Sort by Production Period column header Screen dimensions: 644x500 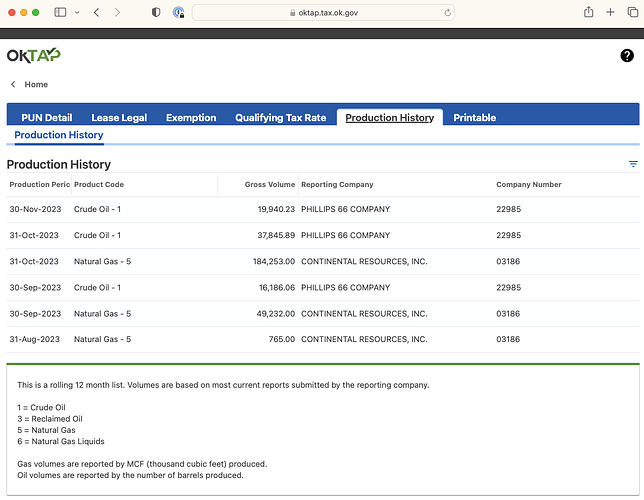(x=39, y=184)
